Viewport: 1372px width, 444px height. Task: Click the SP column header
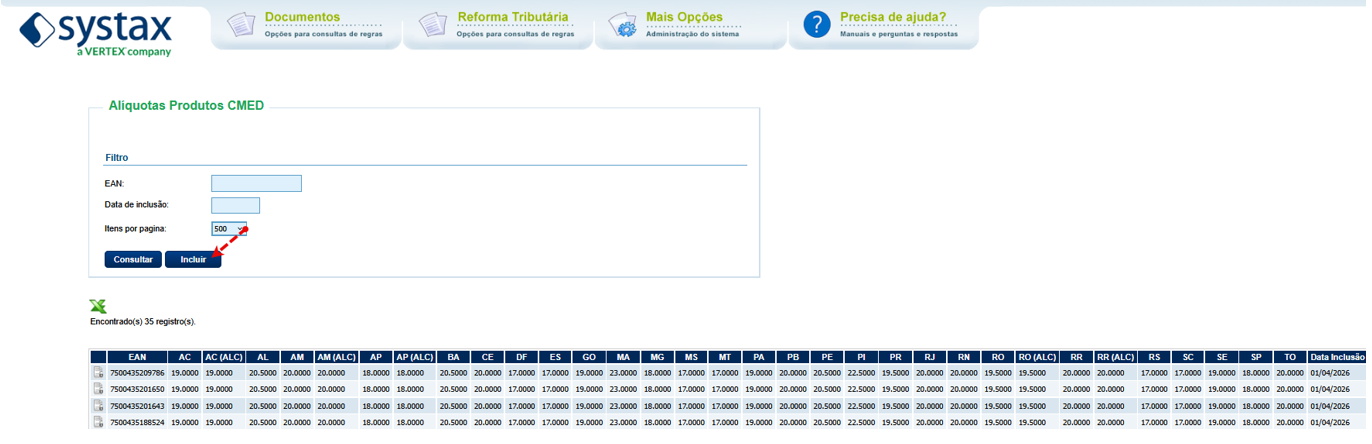click(1255, 357)
